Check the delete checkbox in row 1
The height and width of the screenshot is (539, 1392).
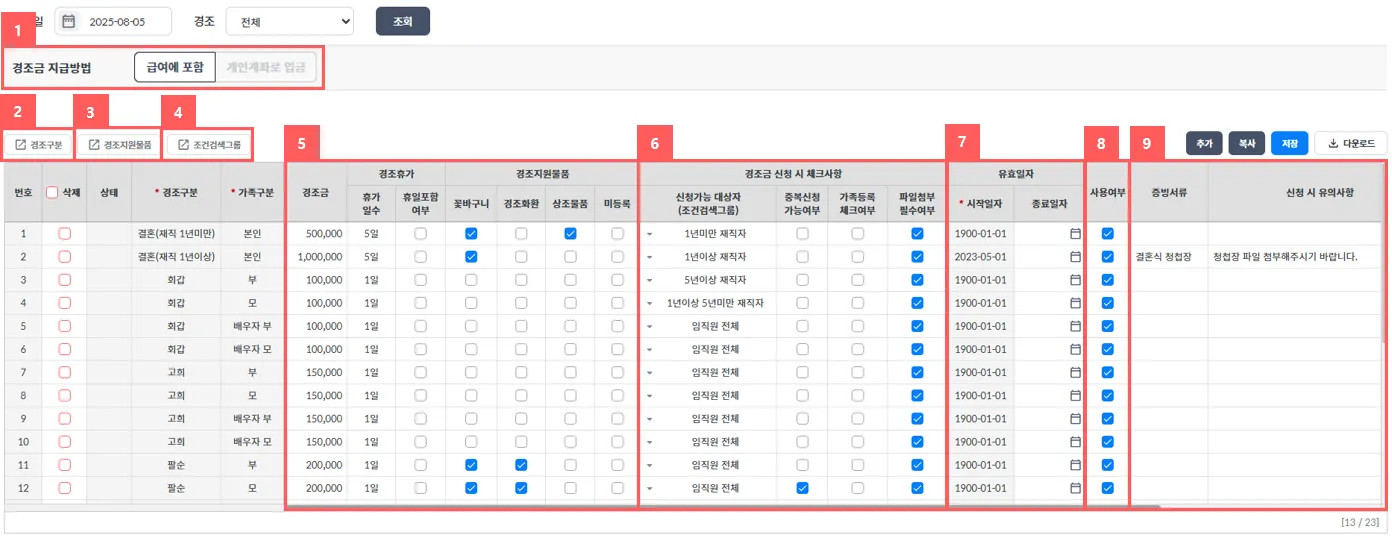point(65,233)
